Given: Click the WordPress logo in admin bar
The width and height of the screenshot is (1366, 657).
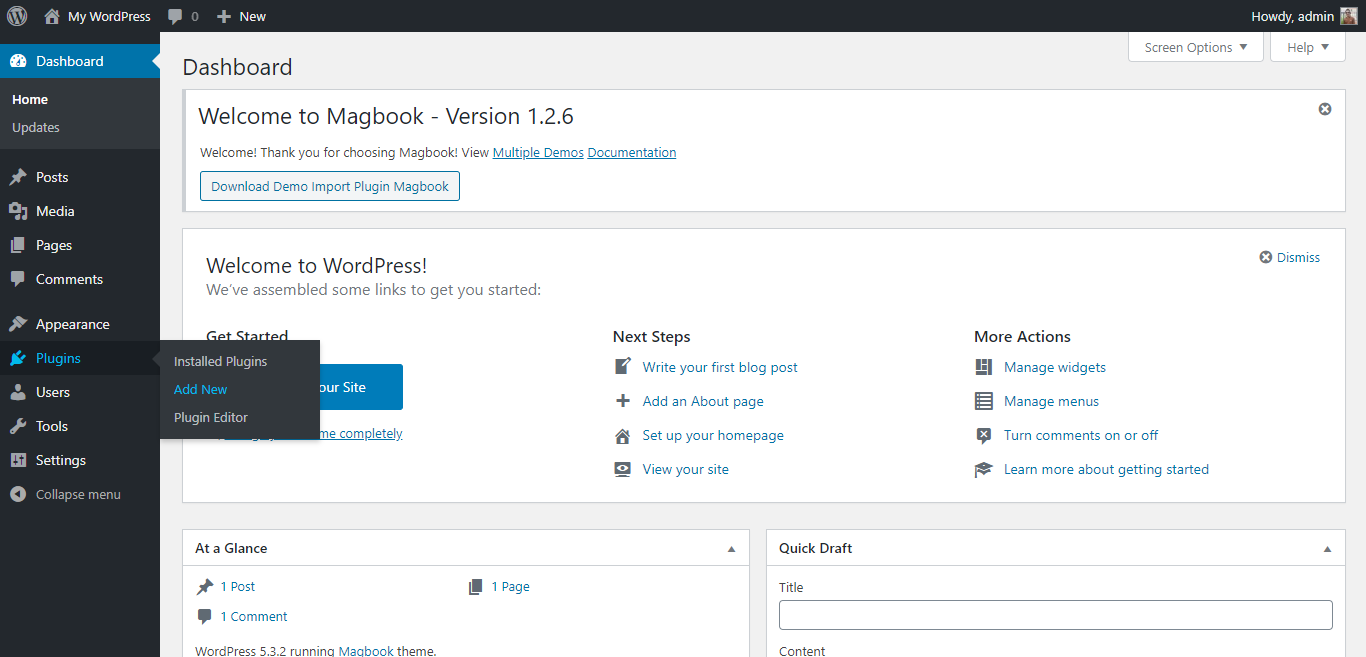Looking at the screenshot, I should coord(17,16).
